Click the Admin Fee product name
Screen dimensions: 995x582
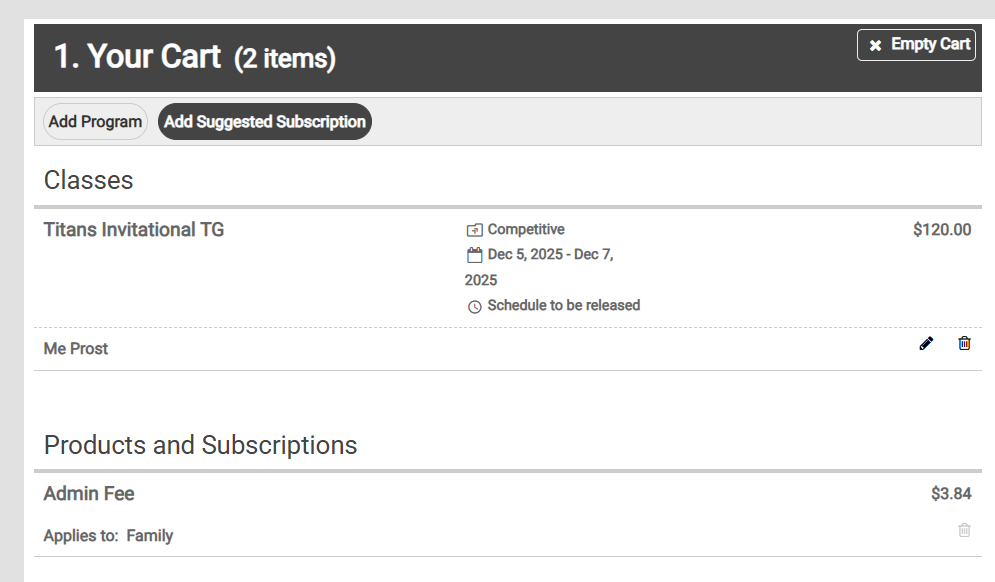point(89,494)
